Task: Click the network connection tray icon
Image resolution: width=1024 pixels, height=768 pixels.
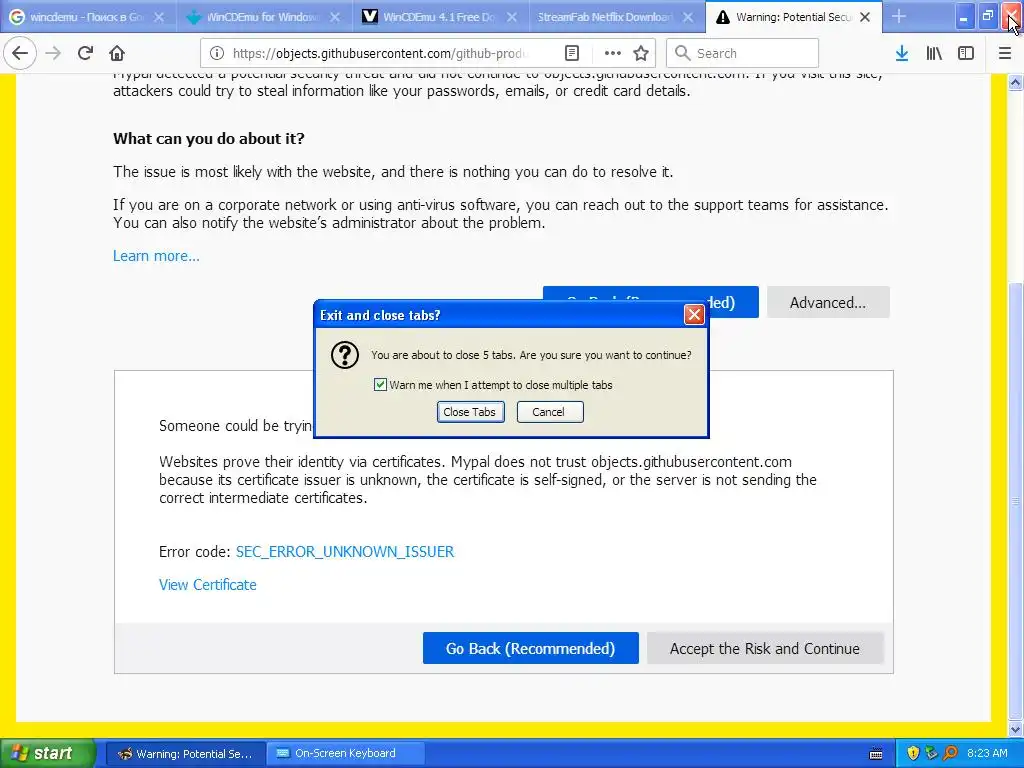Action: [931, 753]
